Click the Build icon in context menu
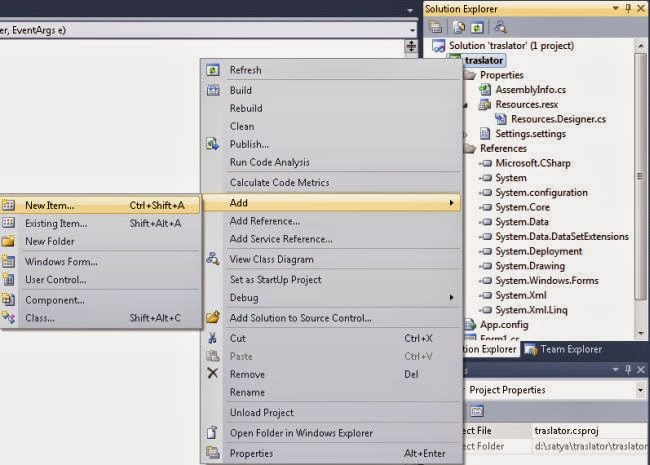Viewport: 650px width, 465px height. 213,90
